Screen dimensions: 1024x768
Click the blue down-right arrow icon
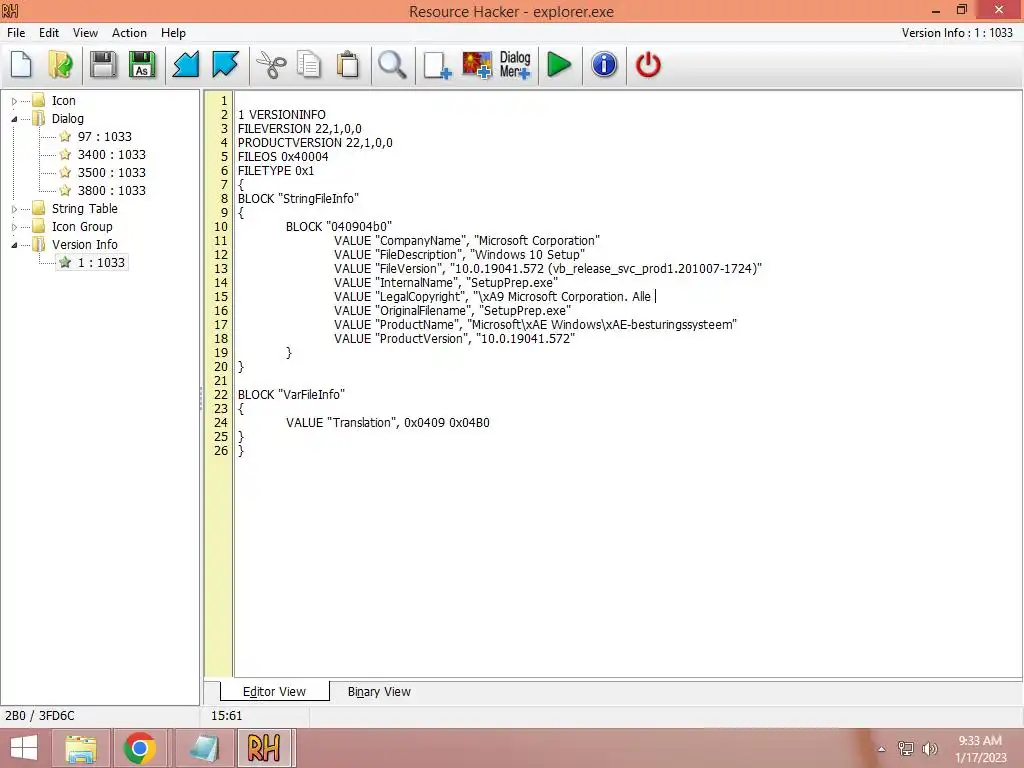(225, 65)
